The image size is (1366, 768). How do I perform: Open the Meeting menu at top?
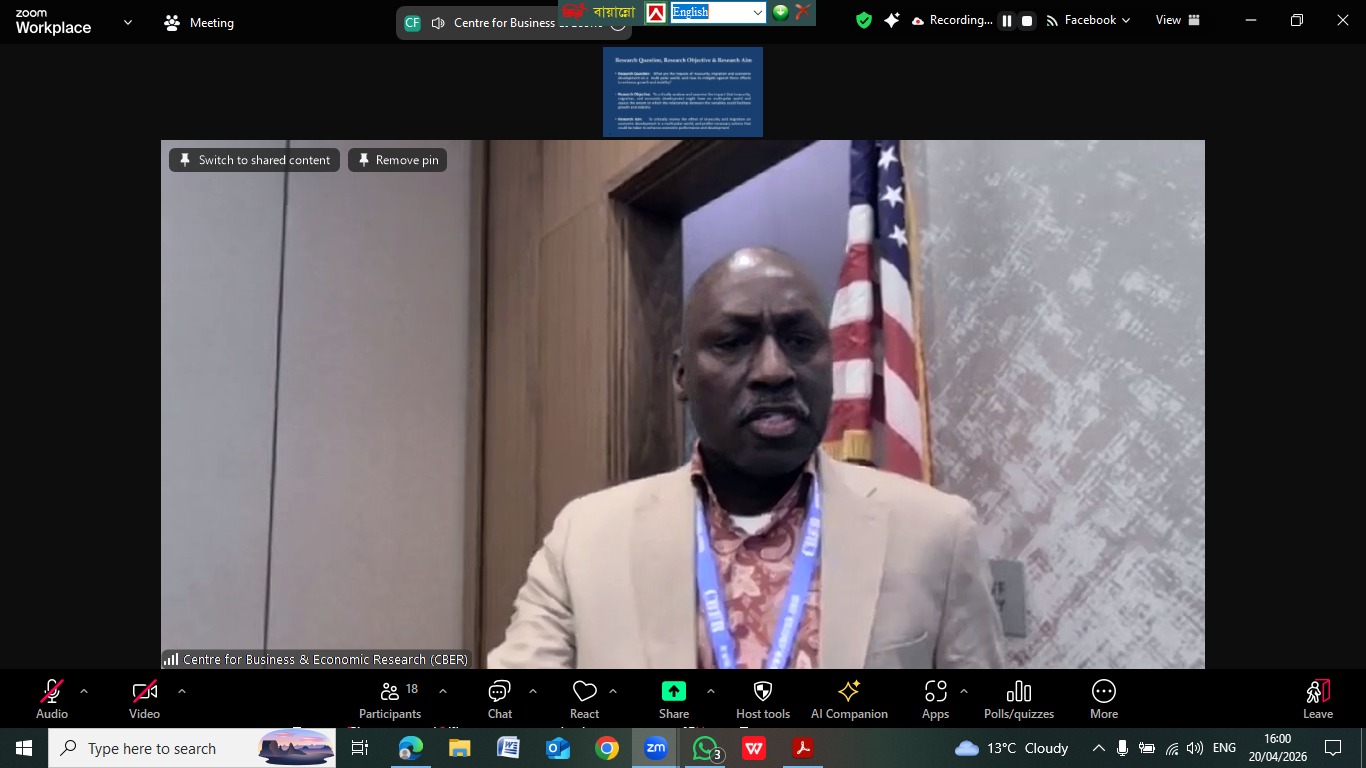coord(199,23)
